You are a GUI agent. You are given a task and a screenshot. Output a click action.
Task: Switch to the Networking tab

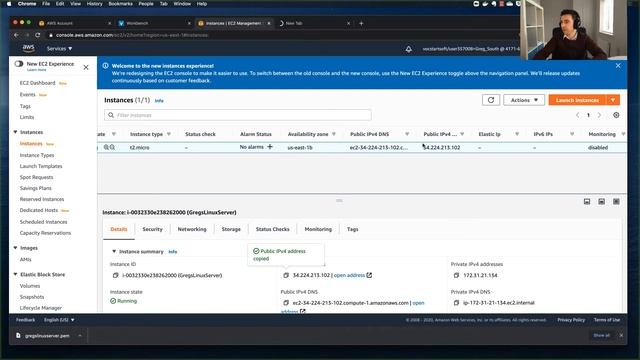pos(192,229)
